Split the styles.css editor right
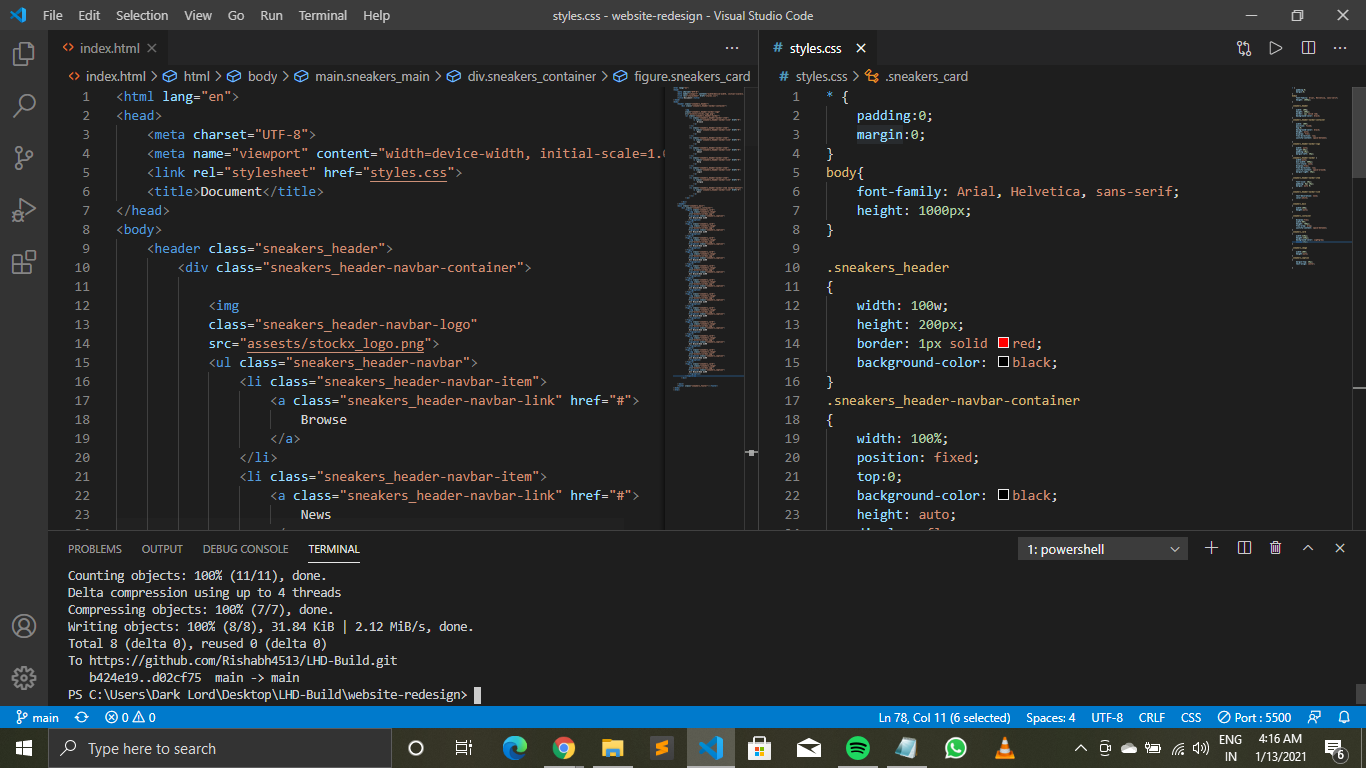Image resolution: width=1366 pixels, height=768 pixels. (1308, 48)
